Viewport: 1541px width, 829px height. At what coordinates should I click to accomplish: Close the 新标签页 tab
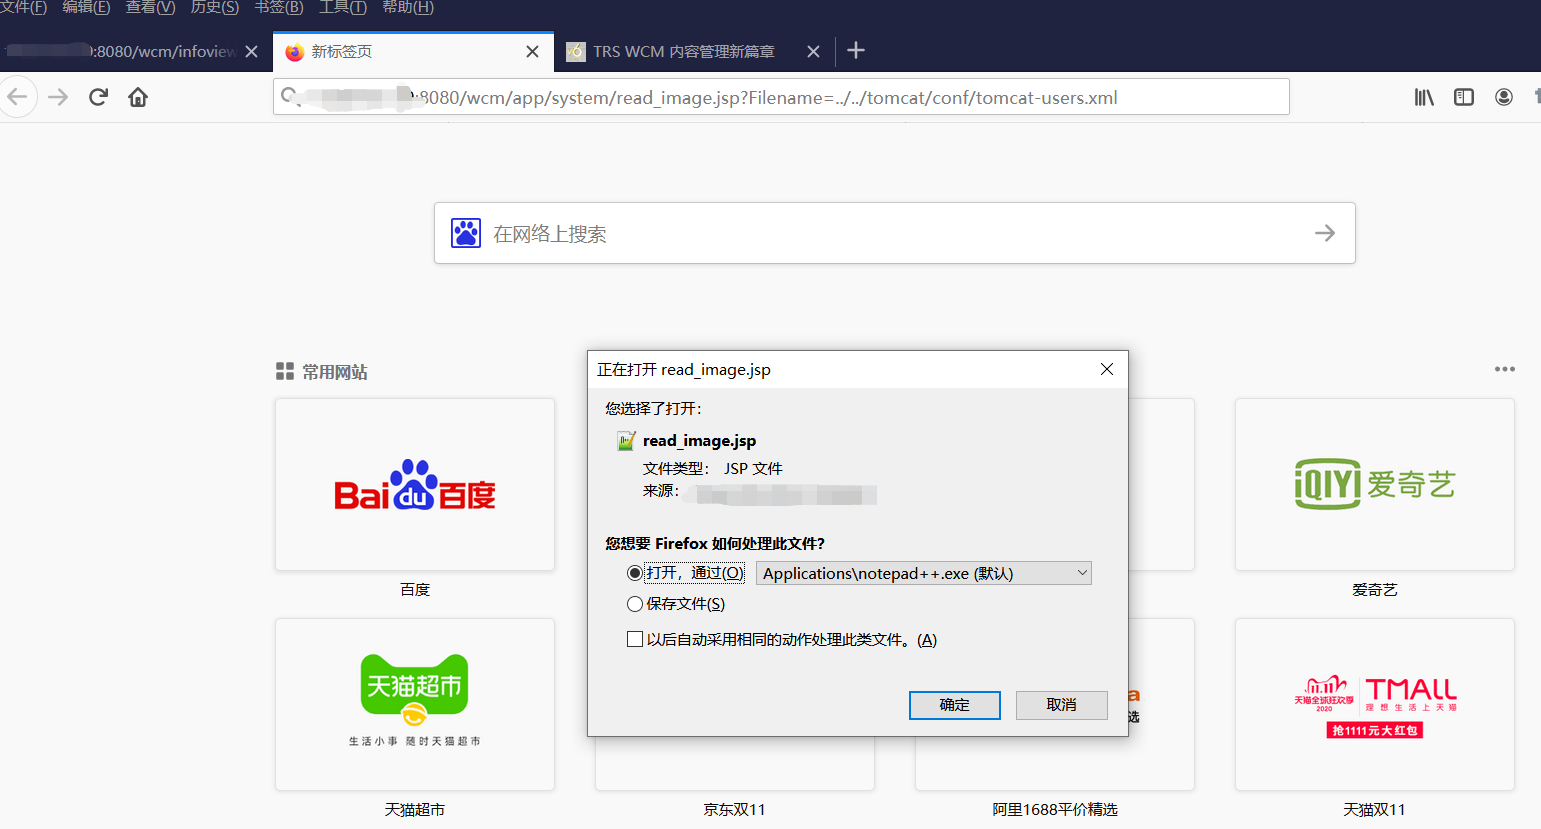532,51
